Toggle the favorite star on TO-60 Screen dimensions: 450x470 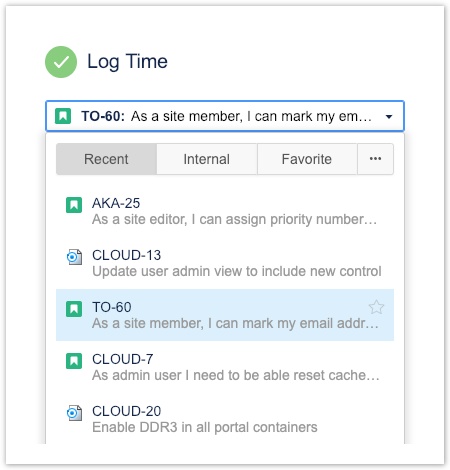click(376, 307)
